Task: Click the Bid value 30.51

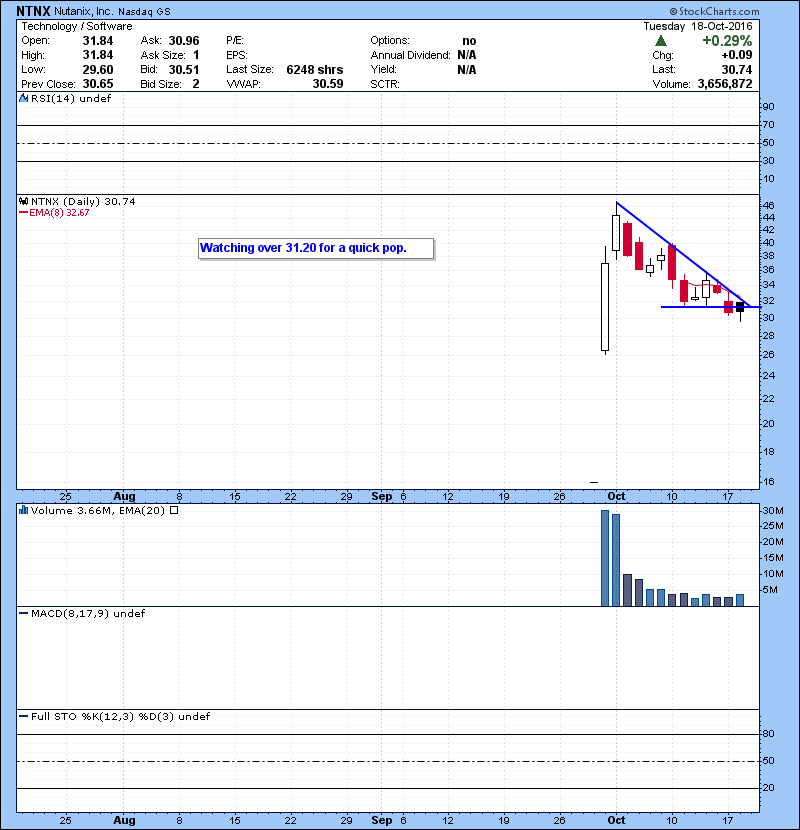Action: click(184, 69)
